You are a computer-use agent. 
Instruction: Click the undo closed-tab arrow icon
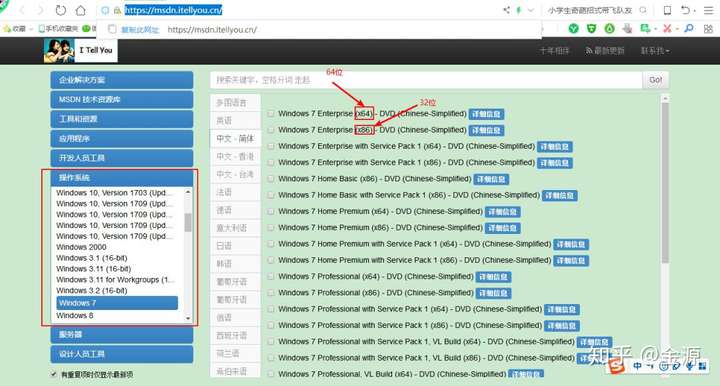(x=686, y=10)
